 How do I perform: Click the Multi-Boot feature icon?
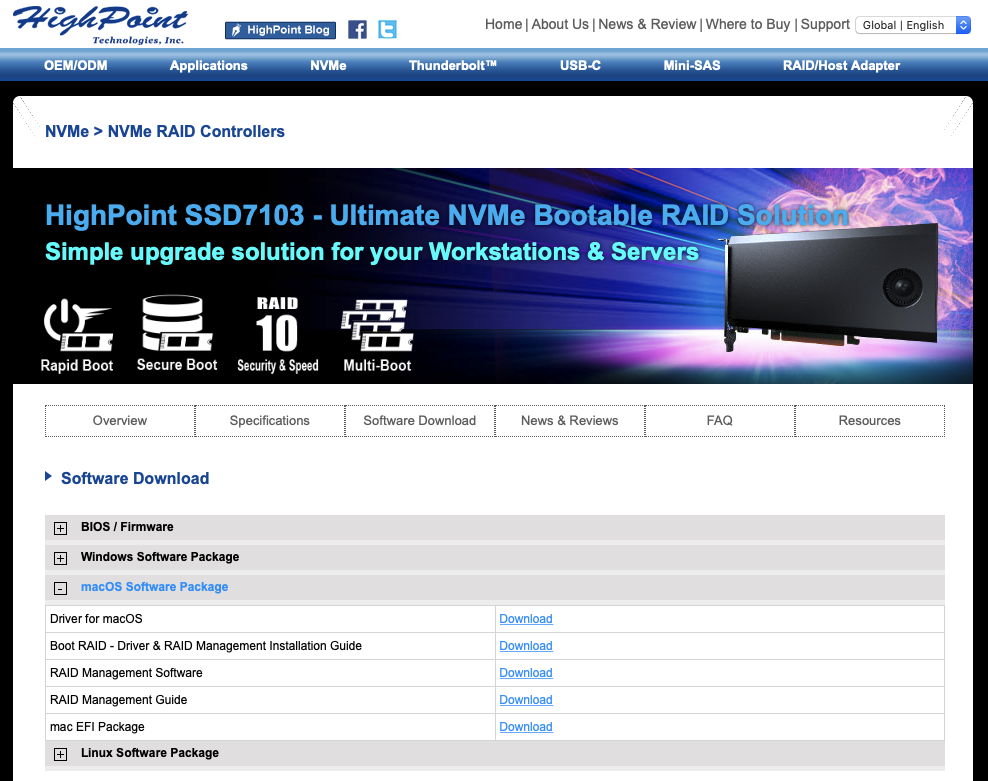click(377, 325)
